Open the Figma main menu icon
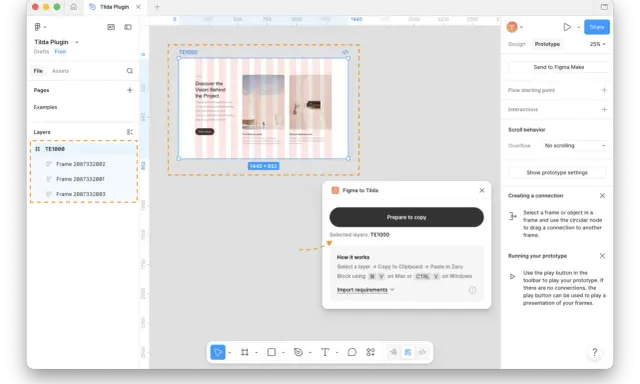The height and width of the screenshot is (384, 640). [38, 27]
